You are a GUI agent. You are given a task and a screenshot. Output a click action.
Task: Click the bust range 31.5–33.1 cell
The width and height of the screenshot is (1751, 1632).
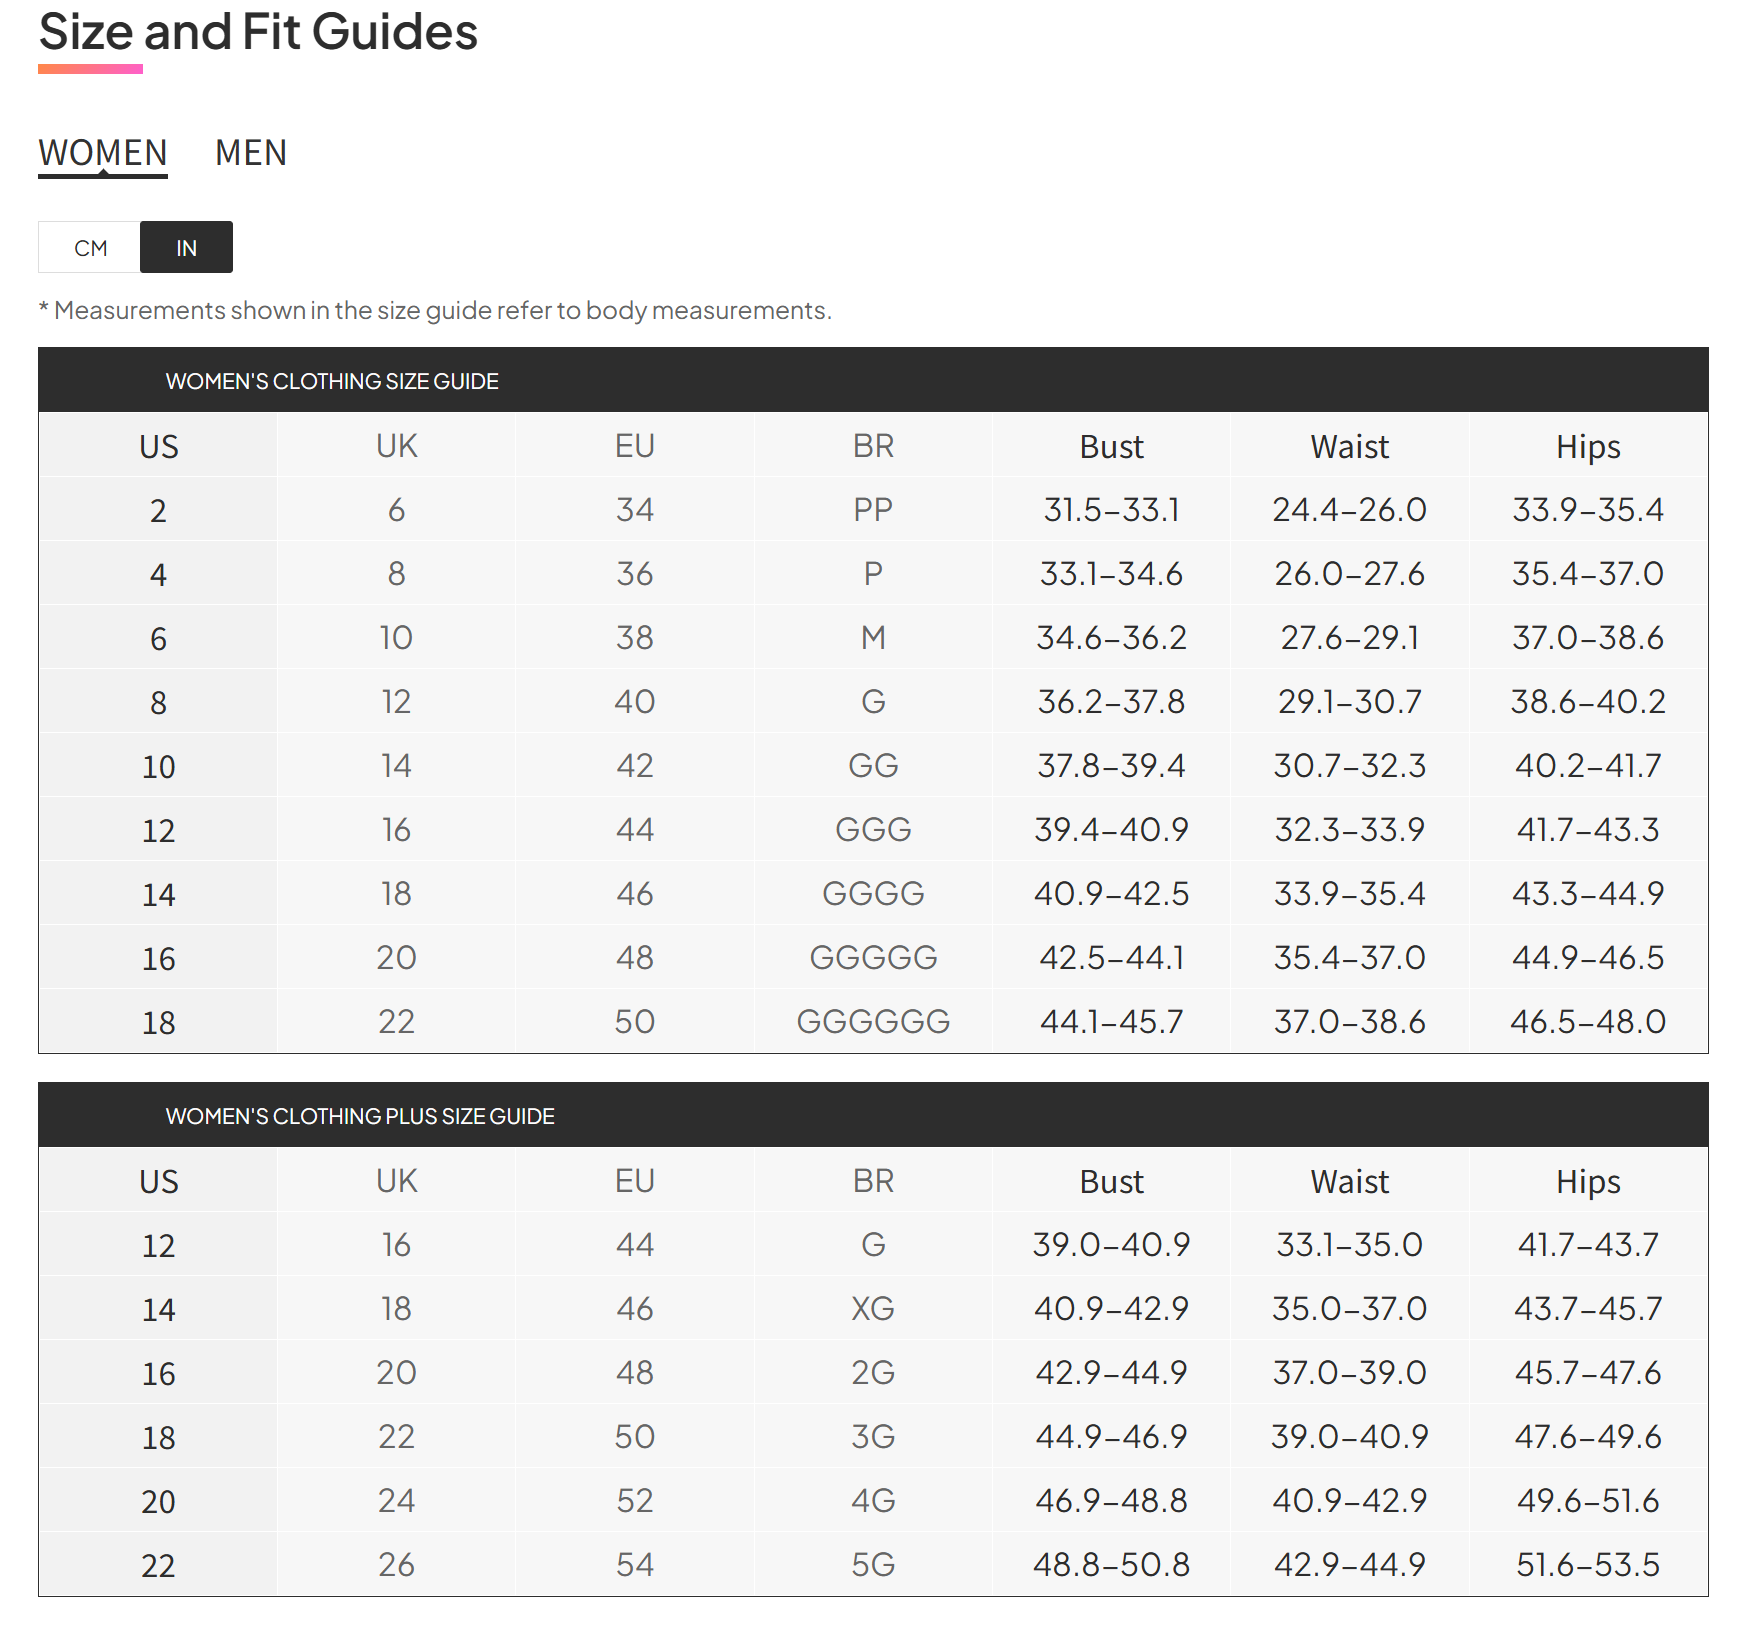click(x=1111, y=510)
